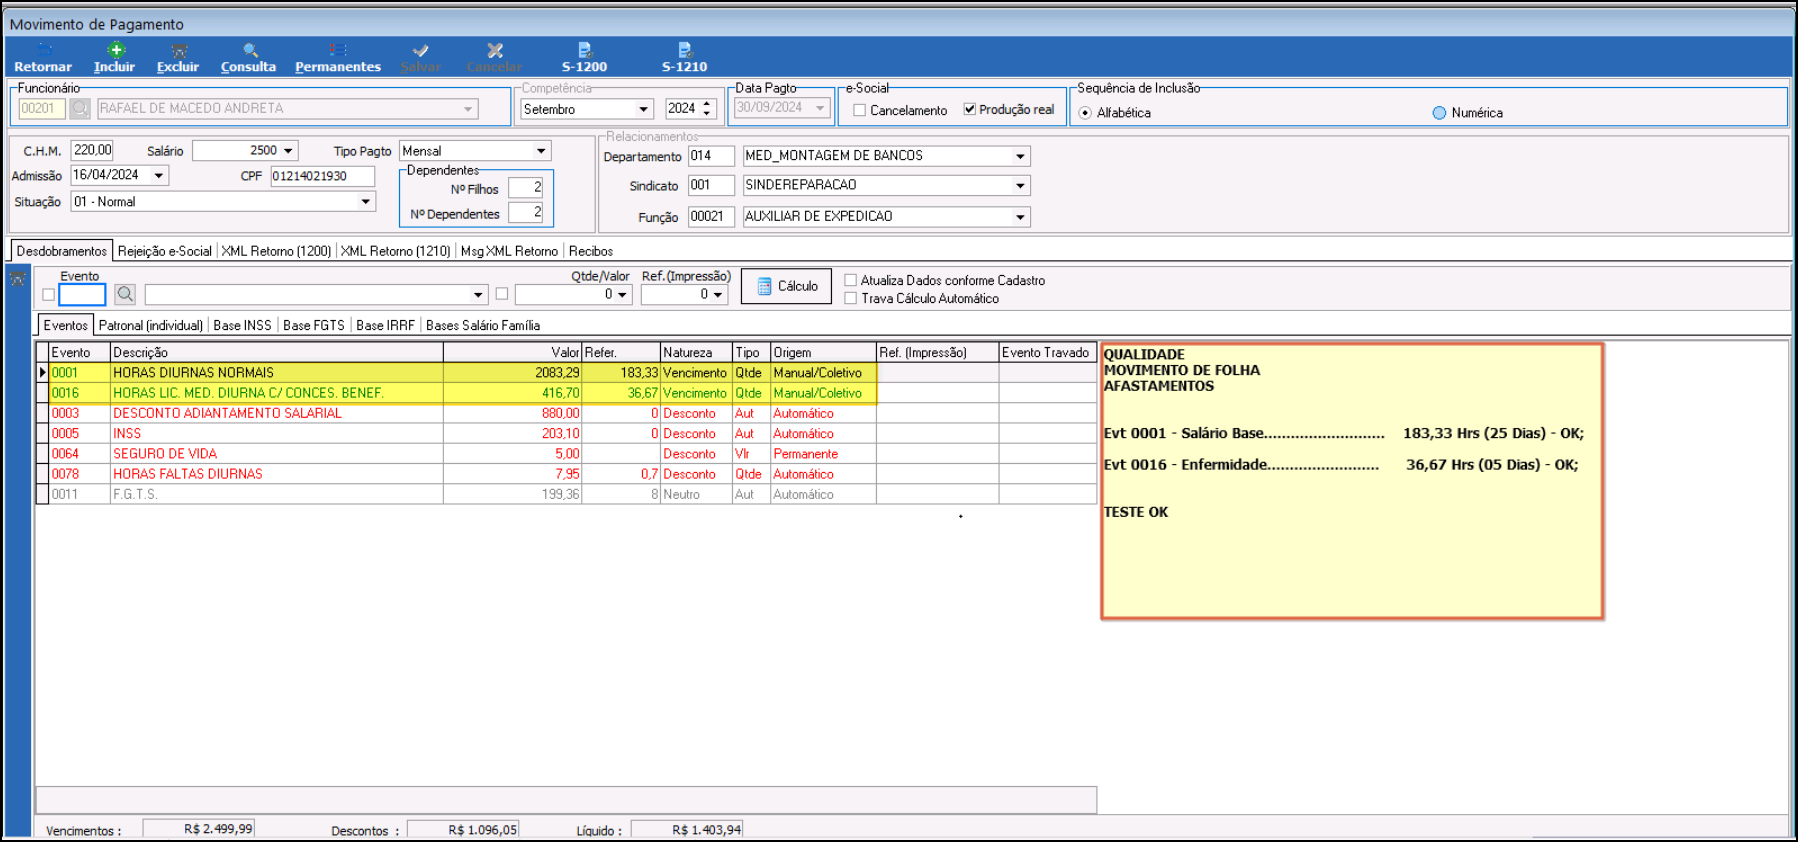Open the Competência month dropdown
The height and width of the screenshot is (842, 1798).
pos(644,109)
